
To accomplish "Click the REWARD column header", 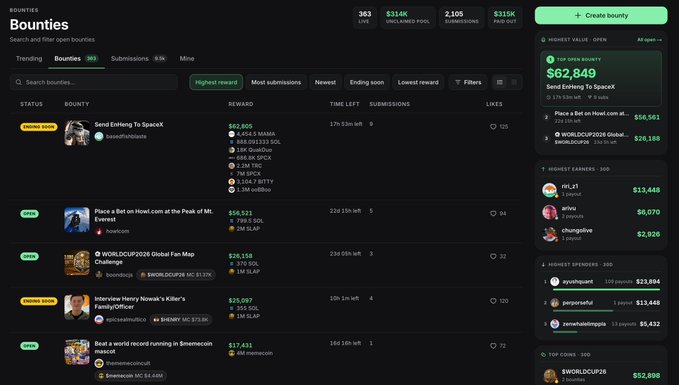I will pyautogui.click(x=241, y=104).
